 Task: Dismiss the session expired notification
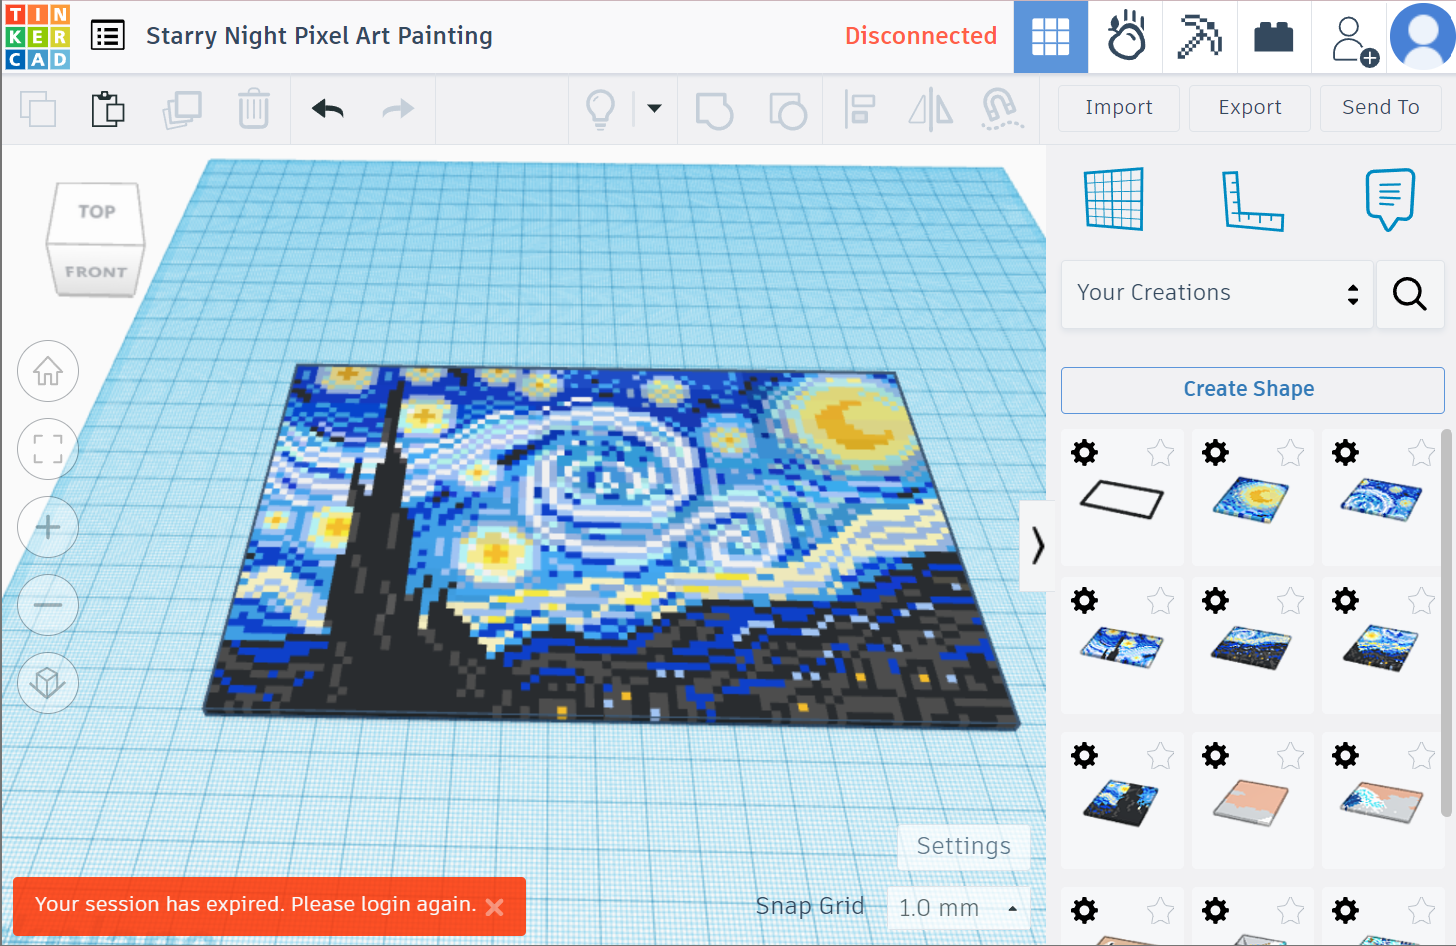494,907
